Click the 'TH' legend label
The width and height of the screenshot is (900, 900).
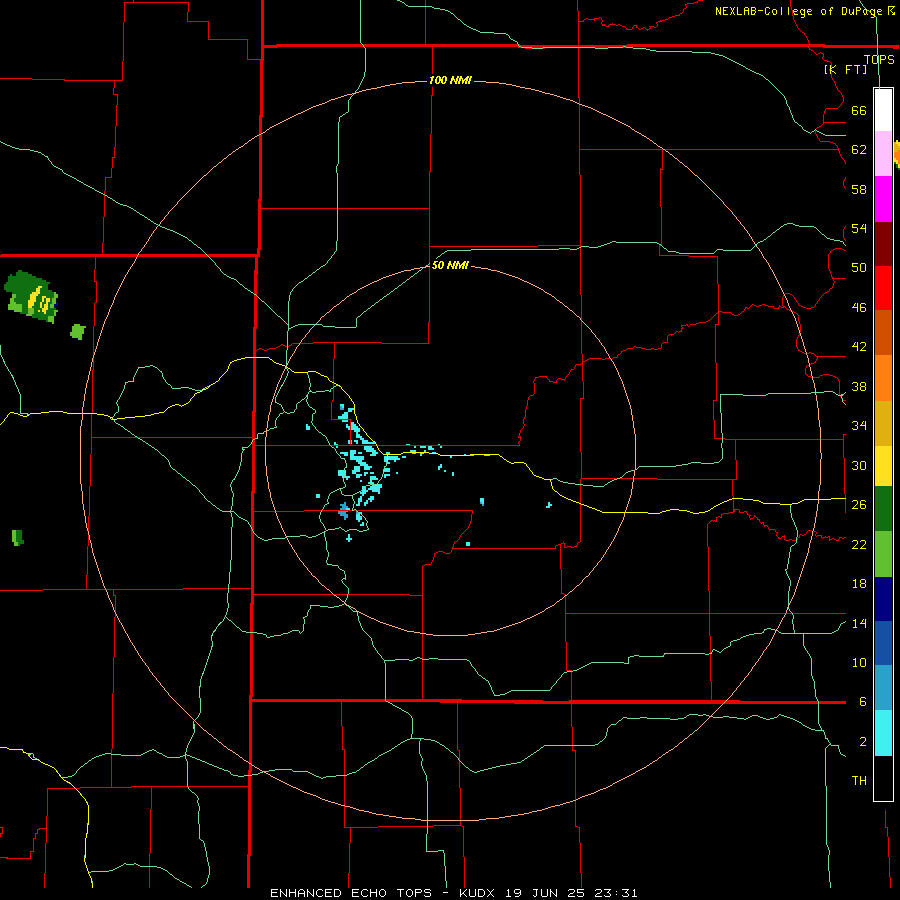pos(859,781)
